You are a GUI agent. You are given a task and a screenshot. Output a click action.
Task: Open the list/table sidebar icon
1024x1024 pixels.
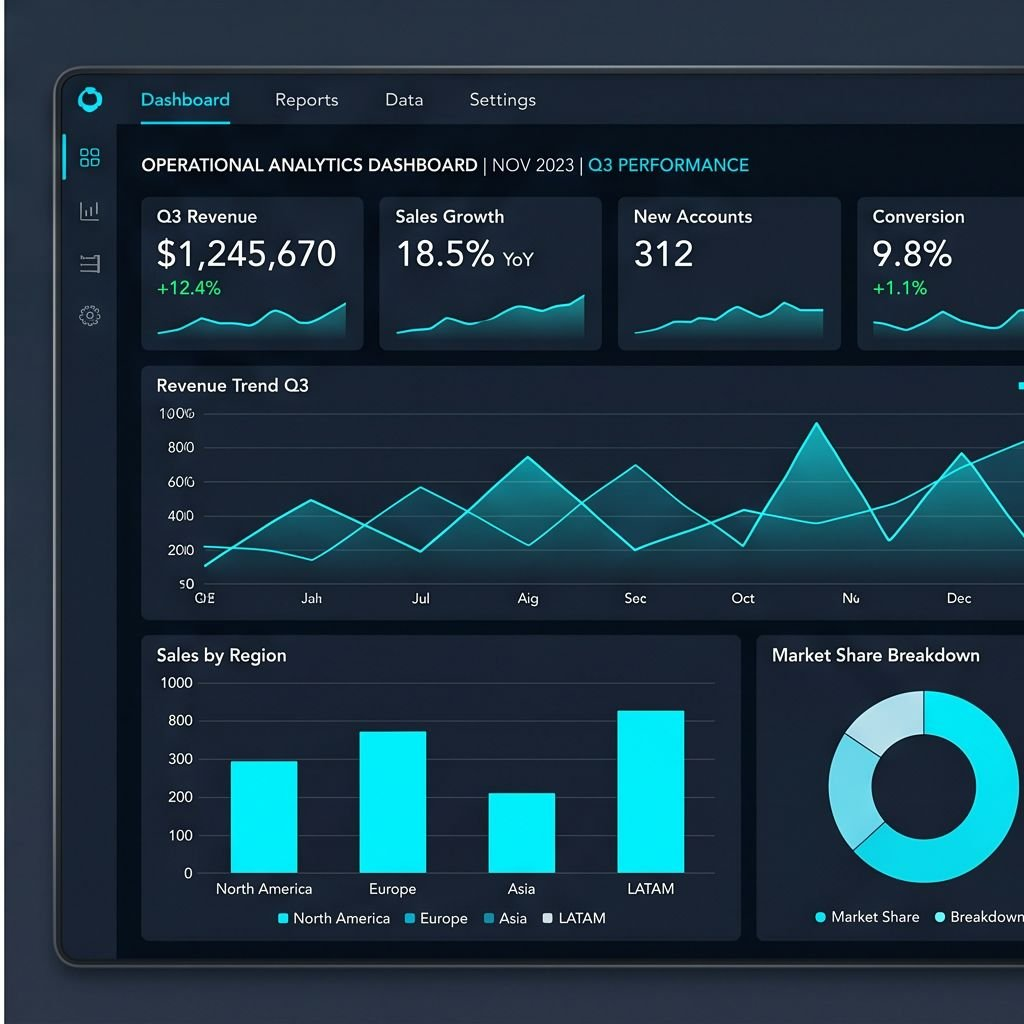(x=89, y=263)
